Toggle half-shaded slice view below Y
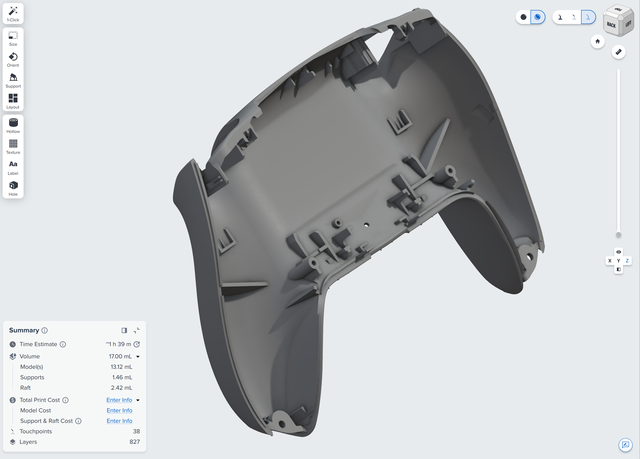640x459 pixels. coord(618,269)
